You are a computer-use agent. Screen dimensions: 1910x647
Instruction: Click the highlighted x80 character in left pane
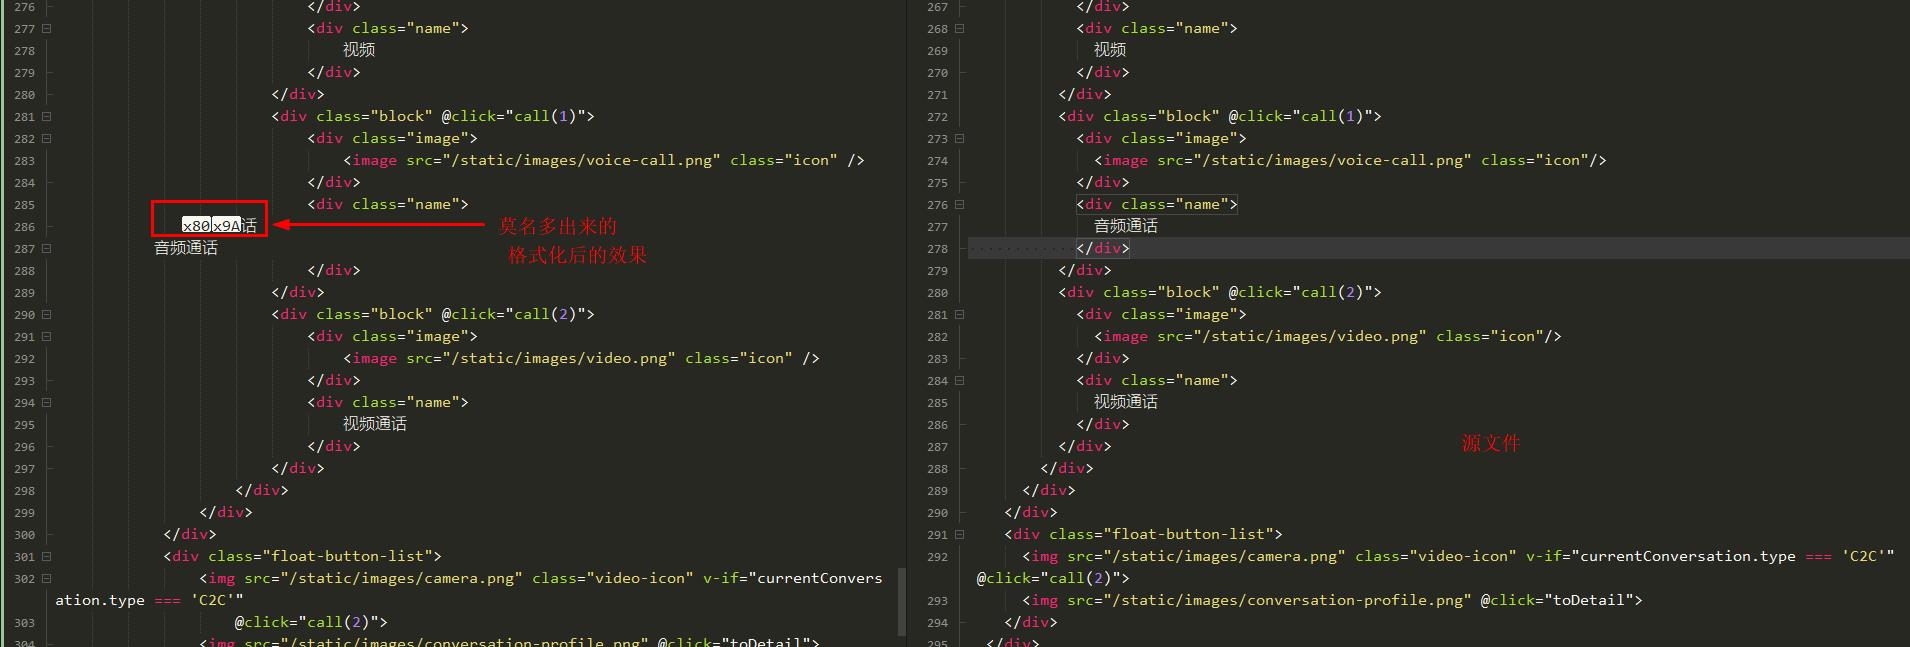pyautogui.click(x=196, y=226)
